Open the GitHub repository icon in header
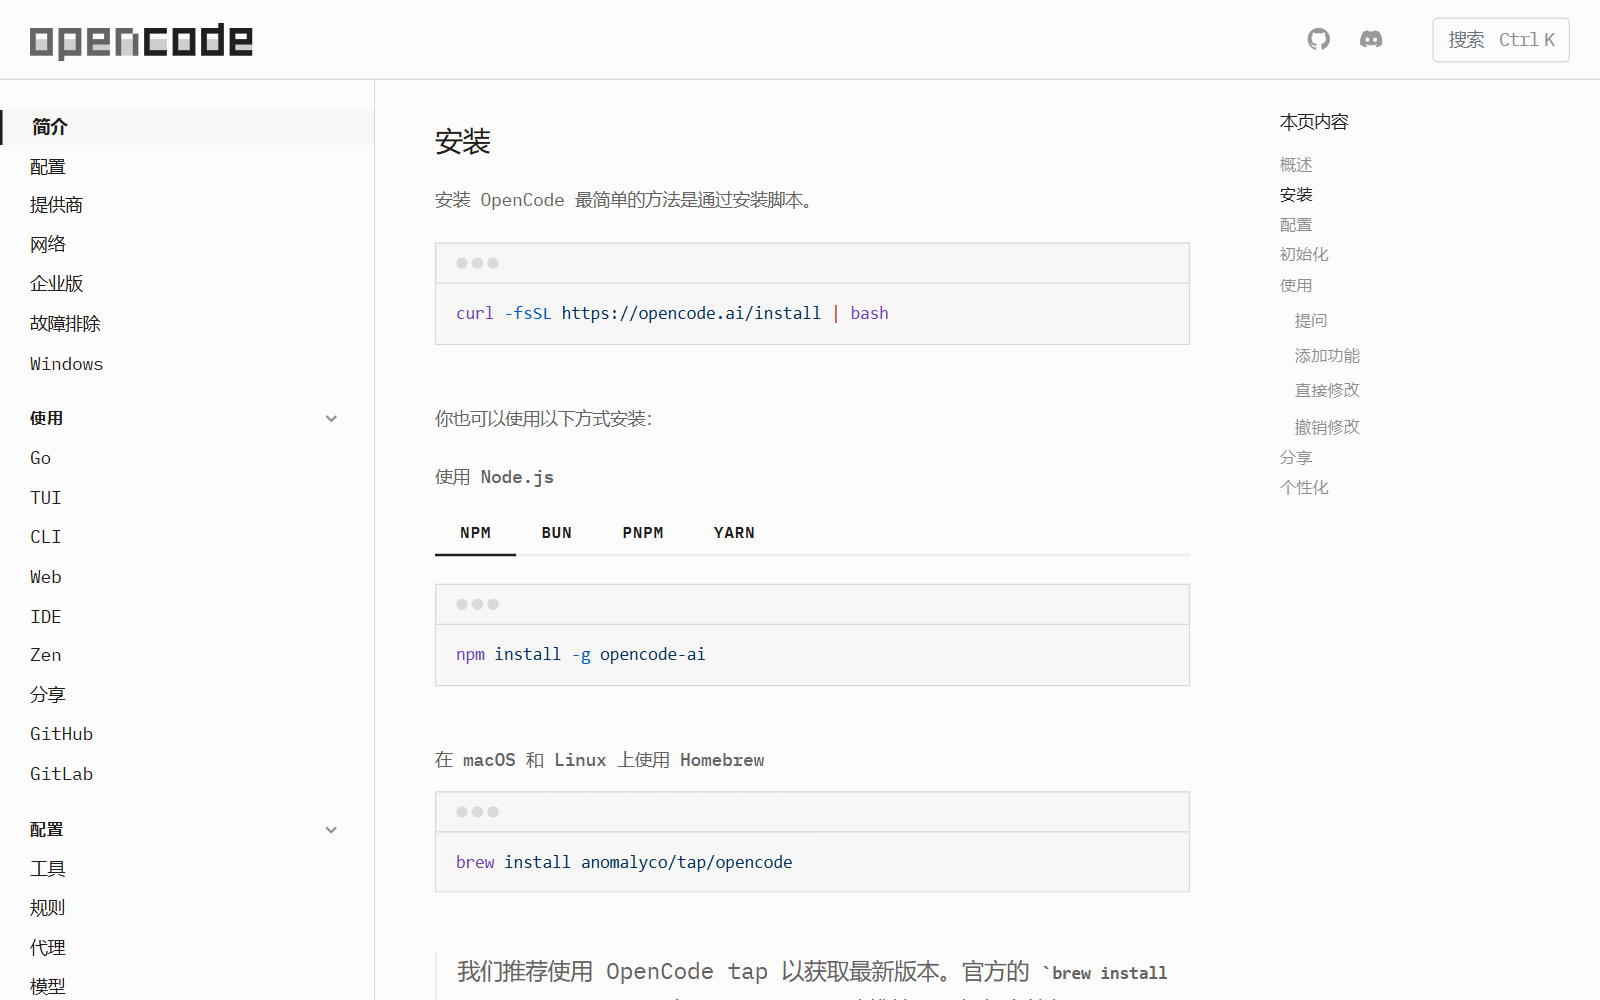Screen dimensions: 1600x1000 point(1319,39)
